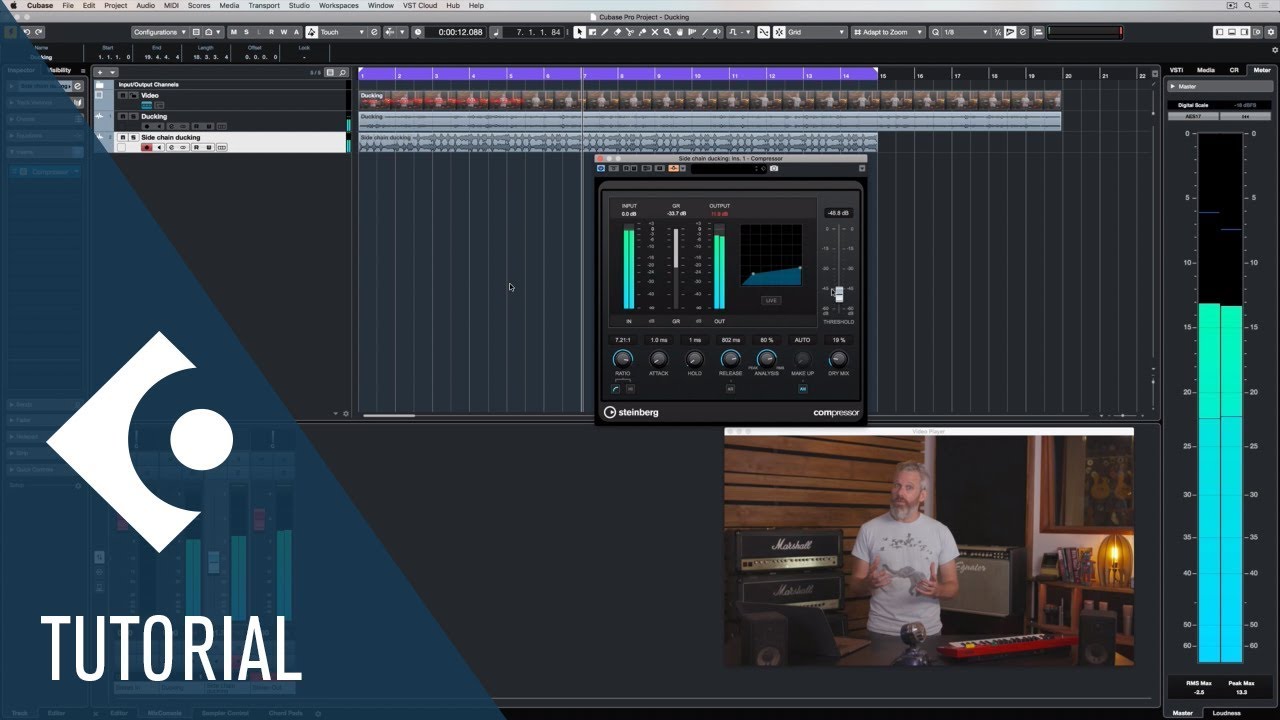Screen dimensions: 1280x720
Task: Open the Studio menu
Action: [x=299, y=5]
